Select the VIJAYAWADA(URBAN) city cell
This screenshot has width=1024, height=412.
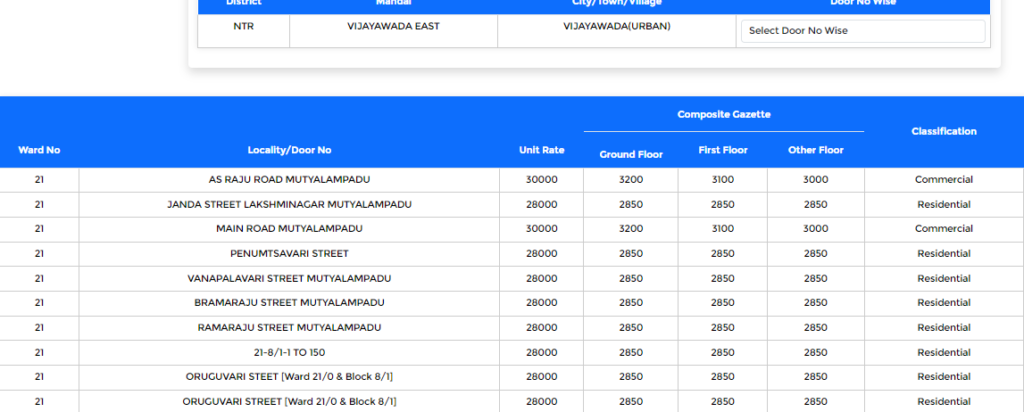pyautogui.click(x=617, y=26)
